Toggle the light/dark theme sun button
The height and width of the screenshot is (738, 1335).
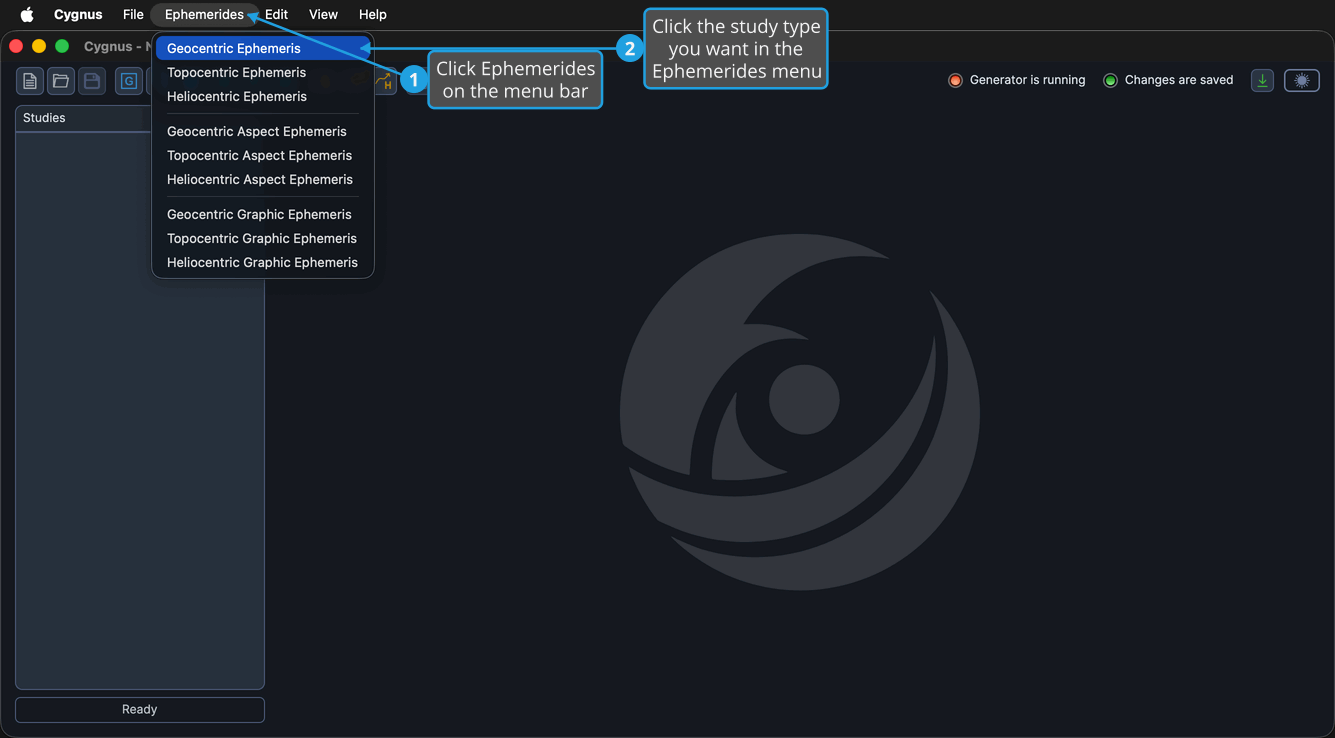[1302, 81]
